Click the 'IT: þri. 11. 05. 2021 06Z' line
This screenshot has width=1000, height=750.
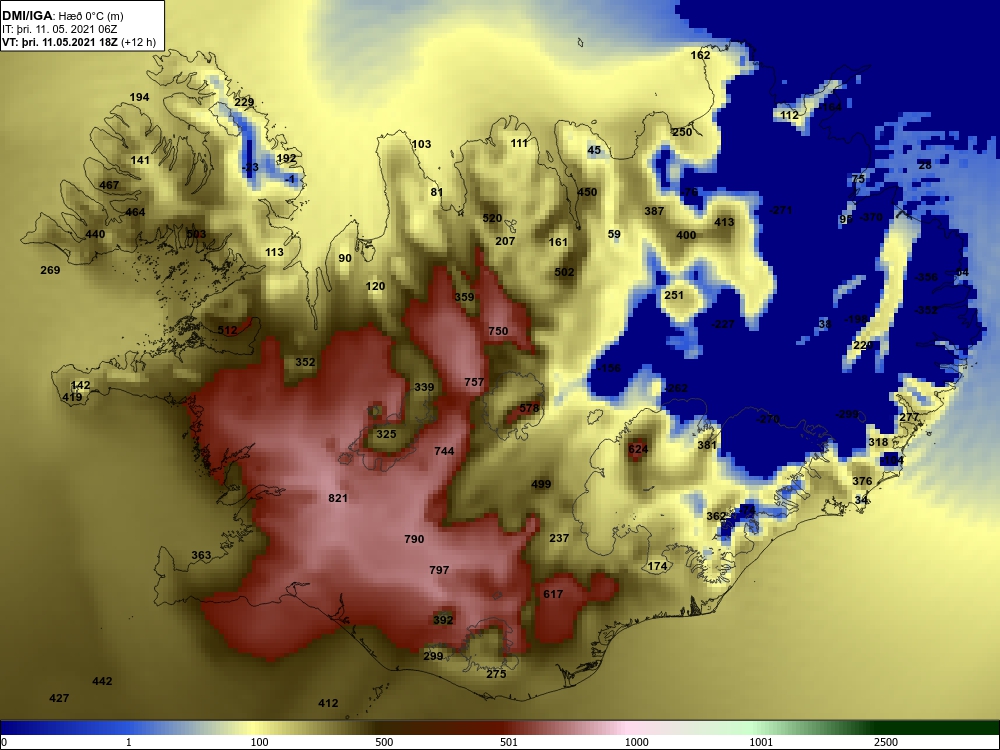(x=59, y=29)
